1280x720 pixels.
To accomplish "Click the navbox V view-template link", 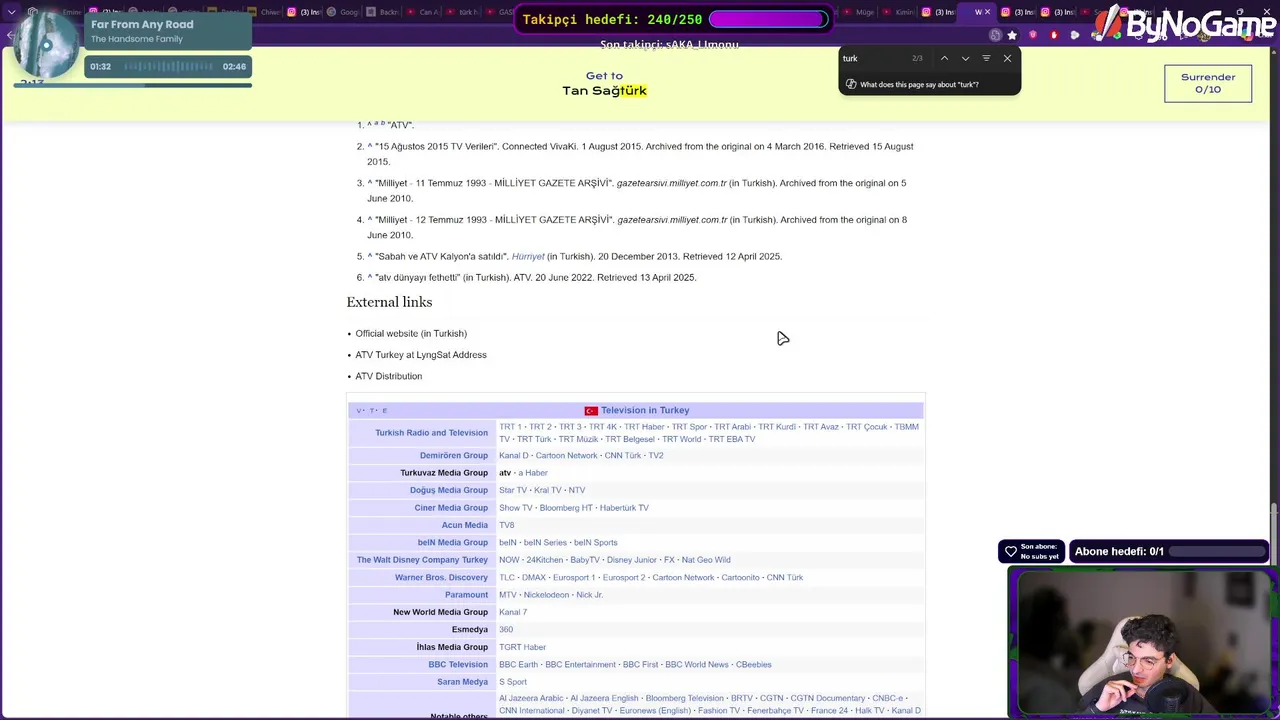I will [x=359, y=411].
